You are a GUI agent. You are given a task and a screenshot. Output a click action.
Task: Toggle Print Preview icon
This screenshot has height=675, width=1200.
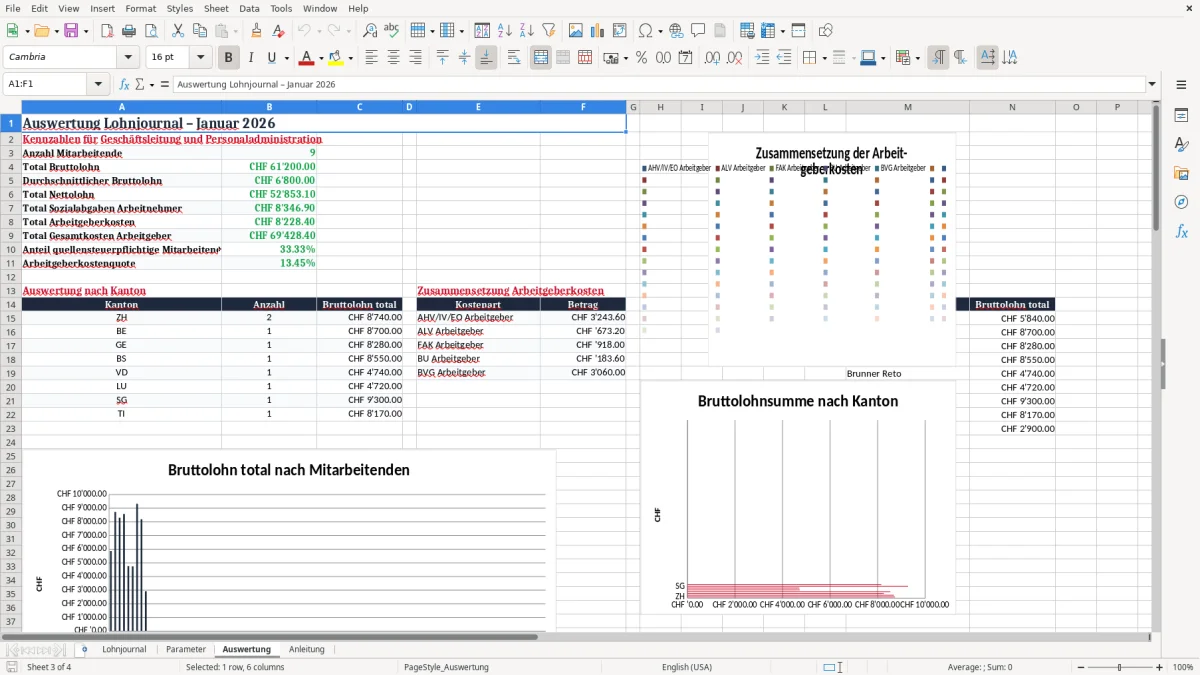pos(151,31)
